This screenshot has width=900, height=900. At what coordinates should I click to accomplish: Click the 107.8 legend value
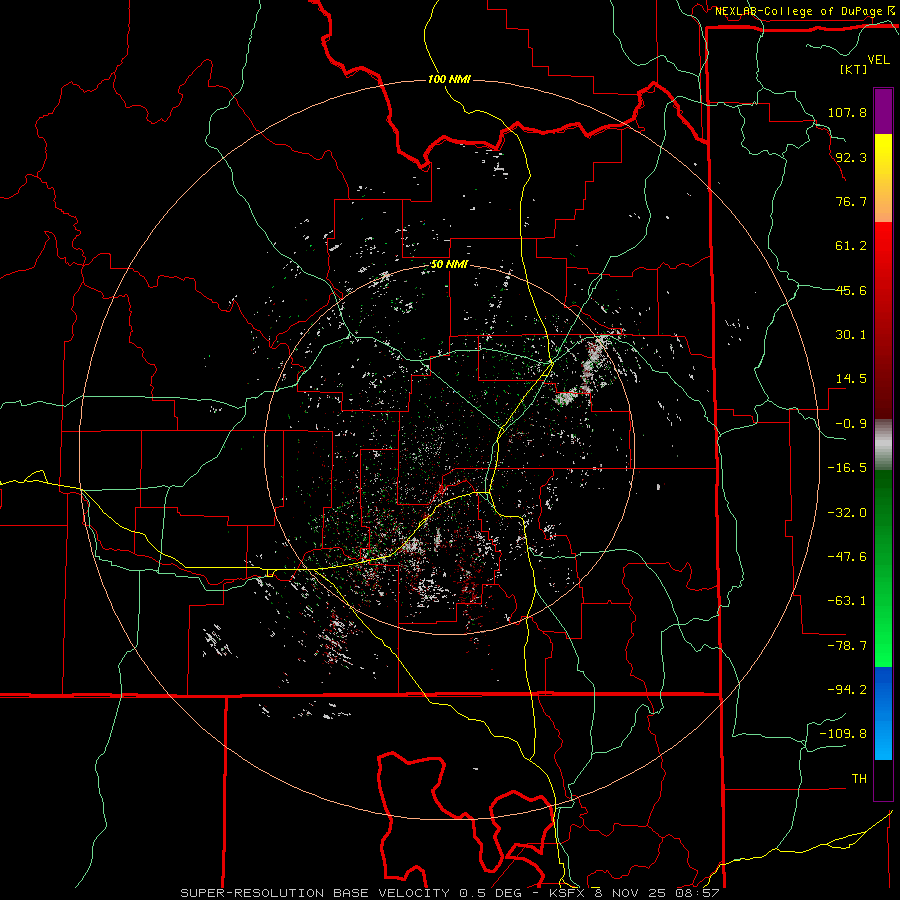tap(847, 112)
